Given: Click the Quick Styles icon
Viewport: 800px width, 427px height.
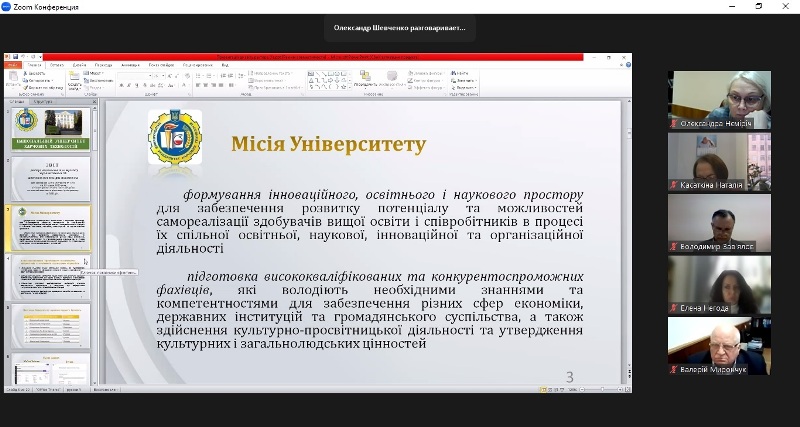Looking at the screenshot, I should coord(392,77).
